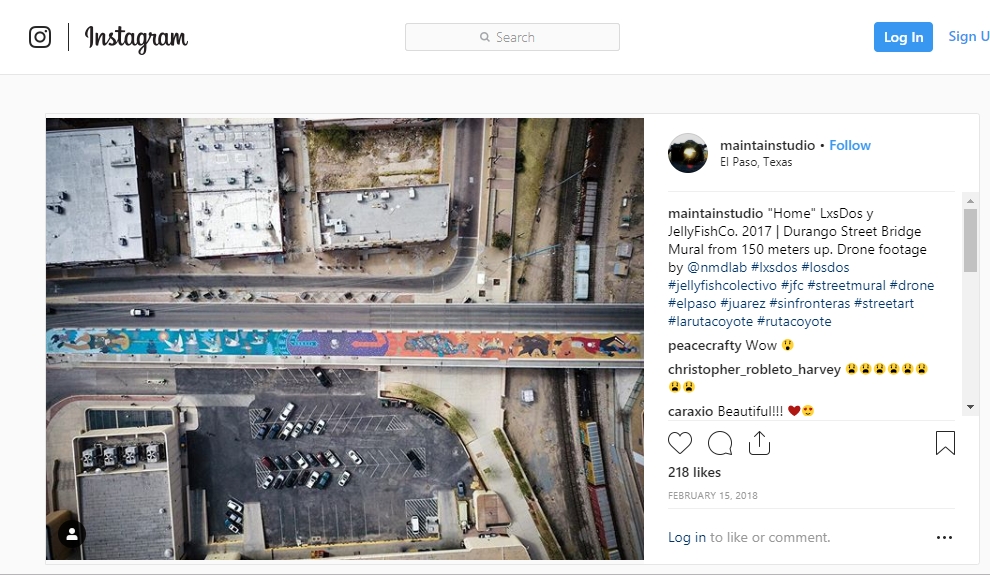This screenshot has height=577, width=990.
Task: Open the #rutacoyote hashtag
Action: 794,321
